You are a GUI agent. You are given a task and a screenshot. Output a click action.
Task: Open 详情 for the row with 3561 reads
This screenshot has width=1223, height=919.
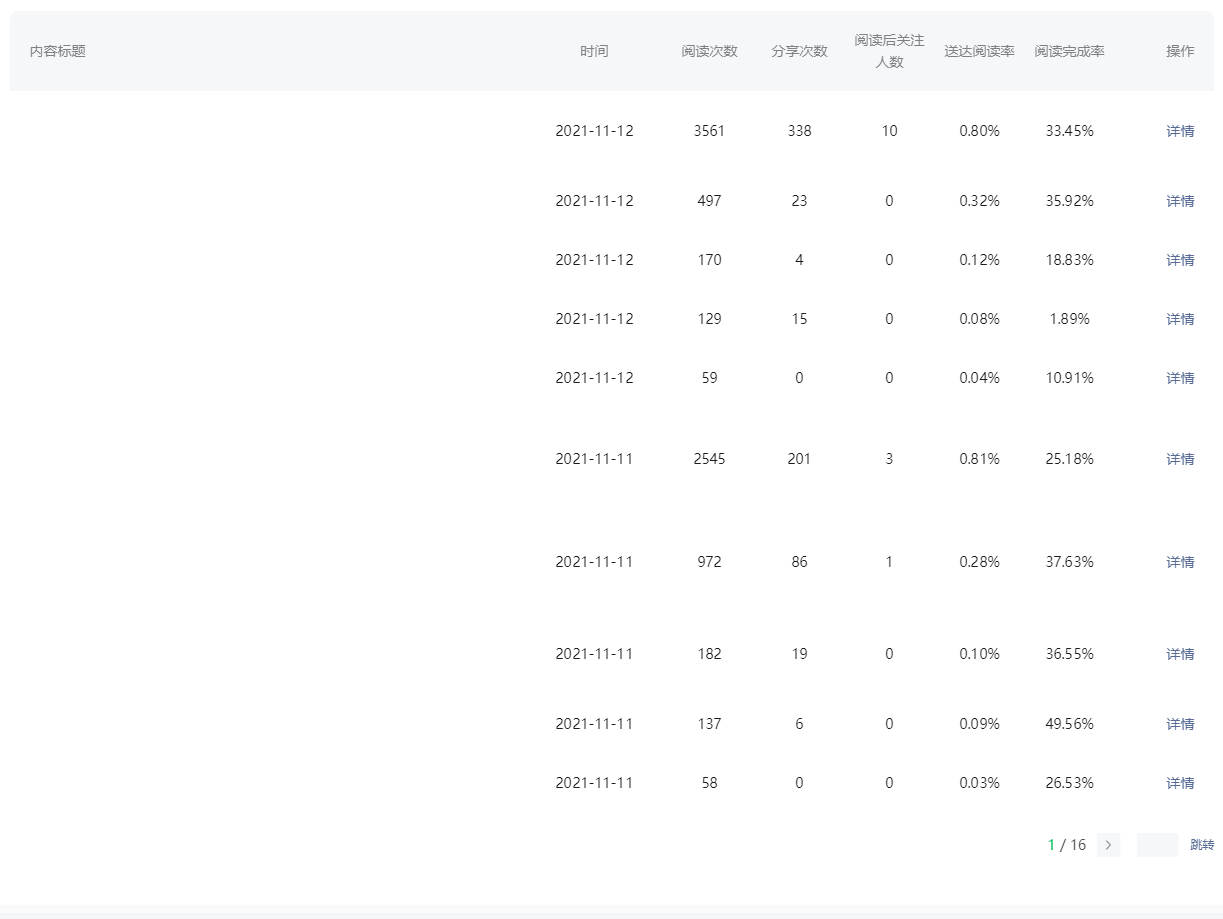1180,131
